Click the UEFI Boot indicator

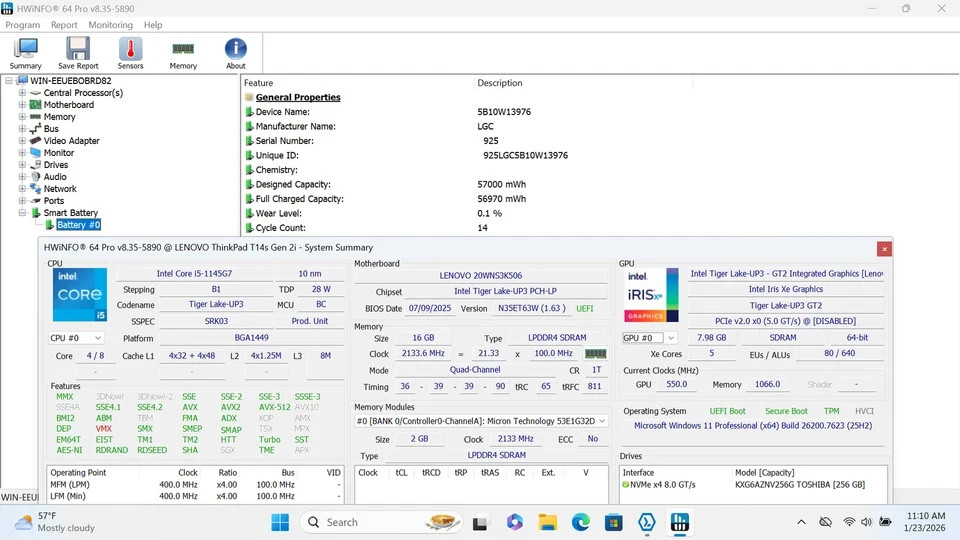[727, 411]
